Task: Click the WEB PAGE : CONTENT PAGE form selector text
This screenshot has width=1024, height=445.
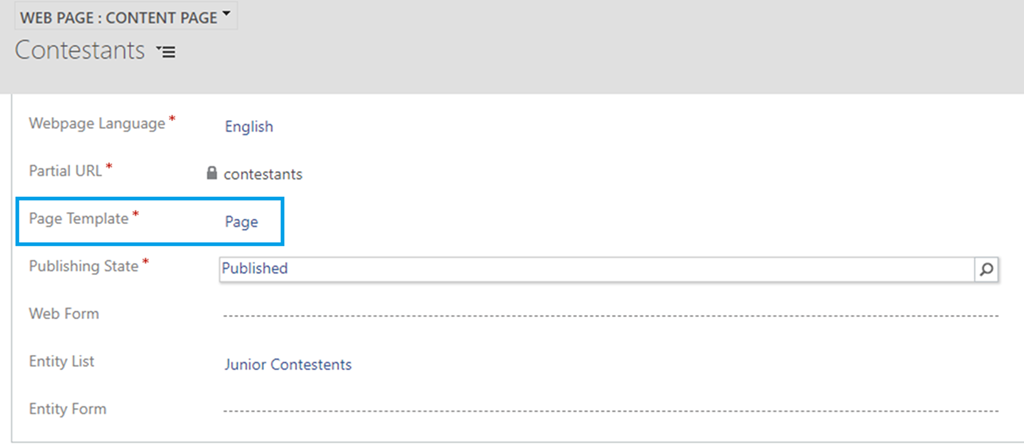Action: (118, 18)
